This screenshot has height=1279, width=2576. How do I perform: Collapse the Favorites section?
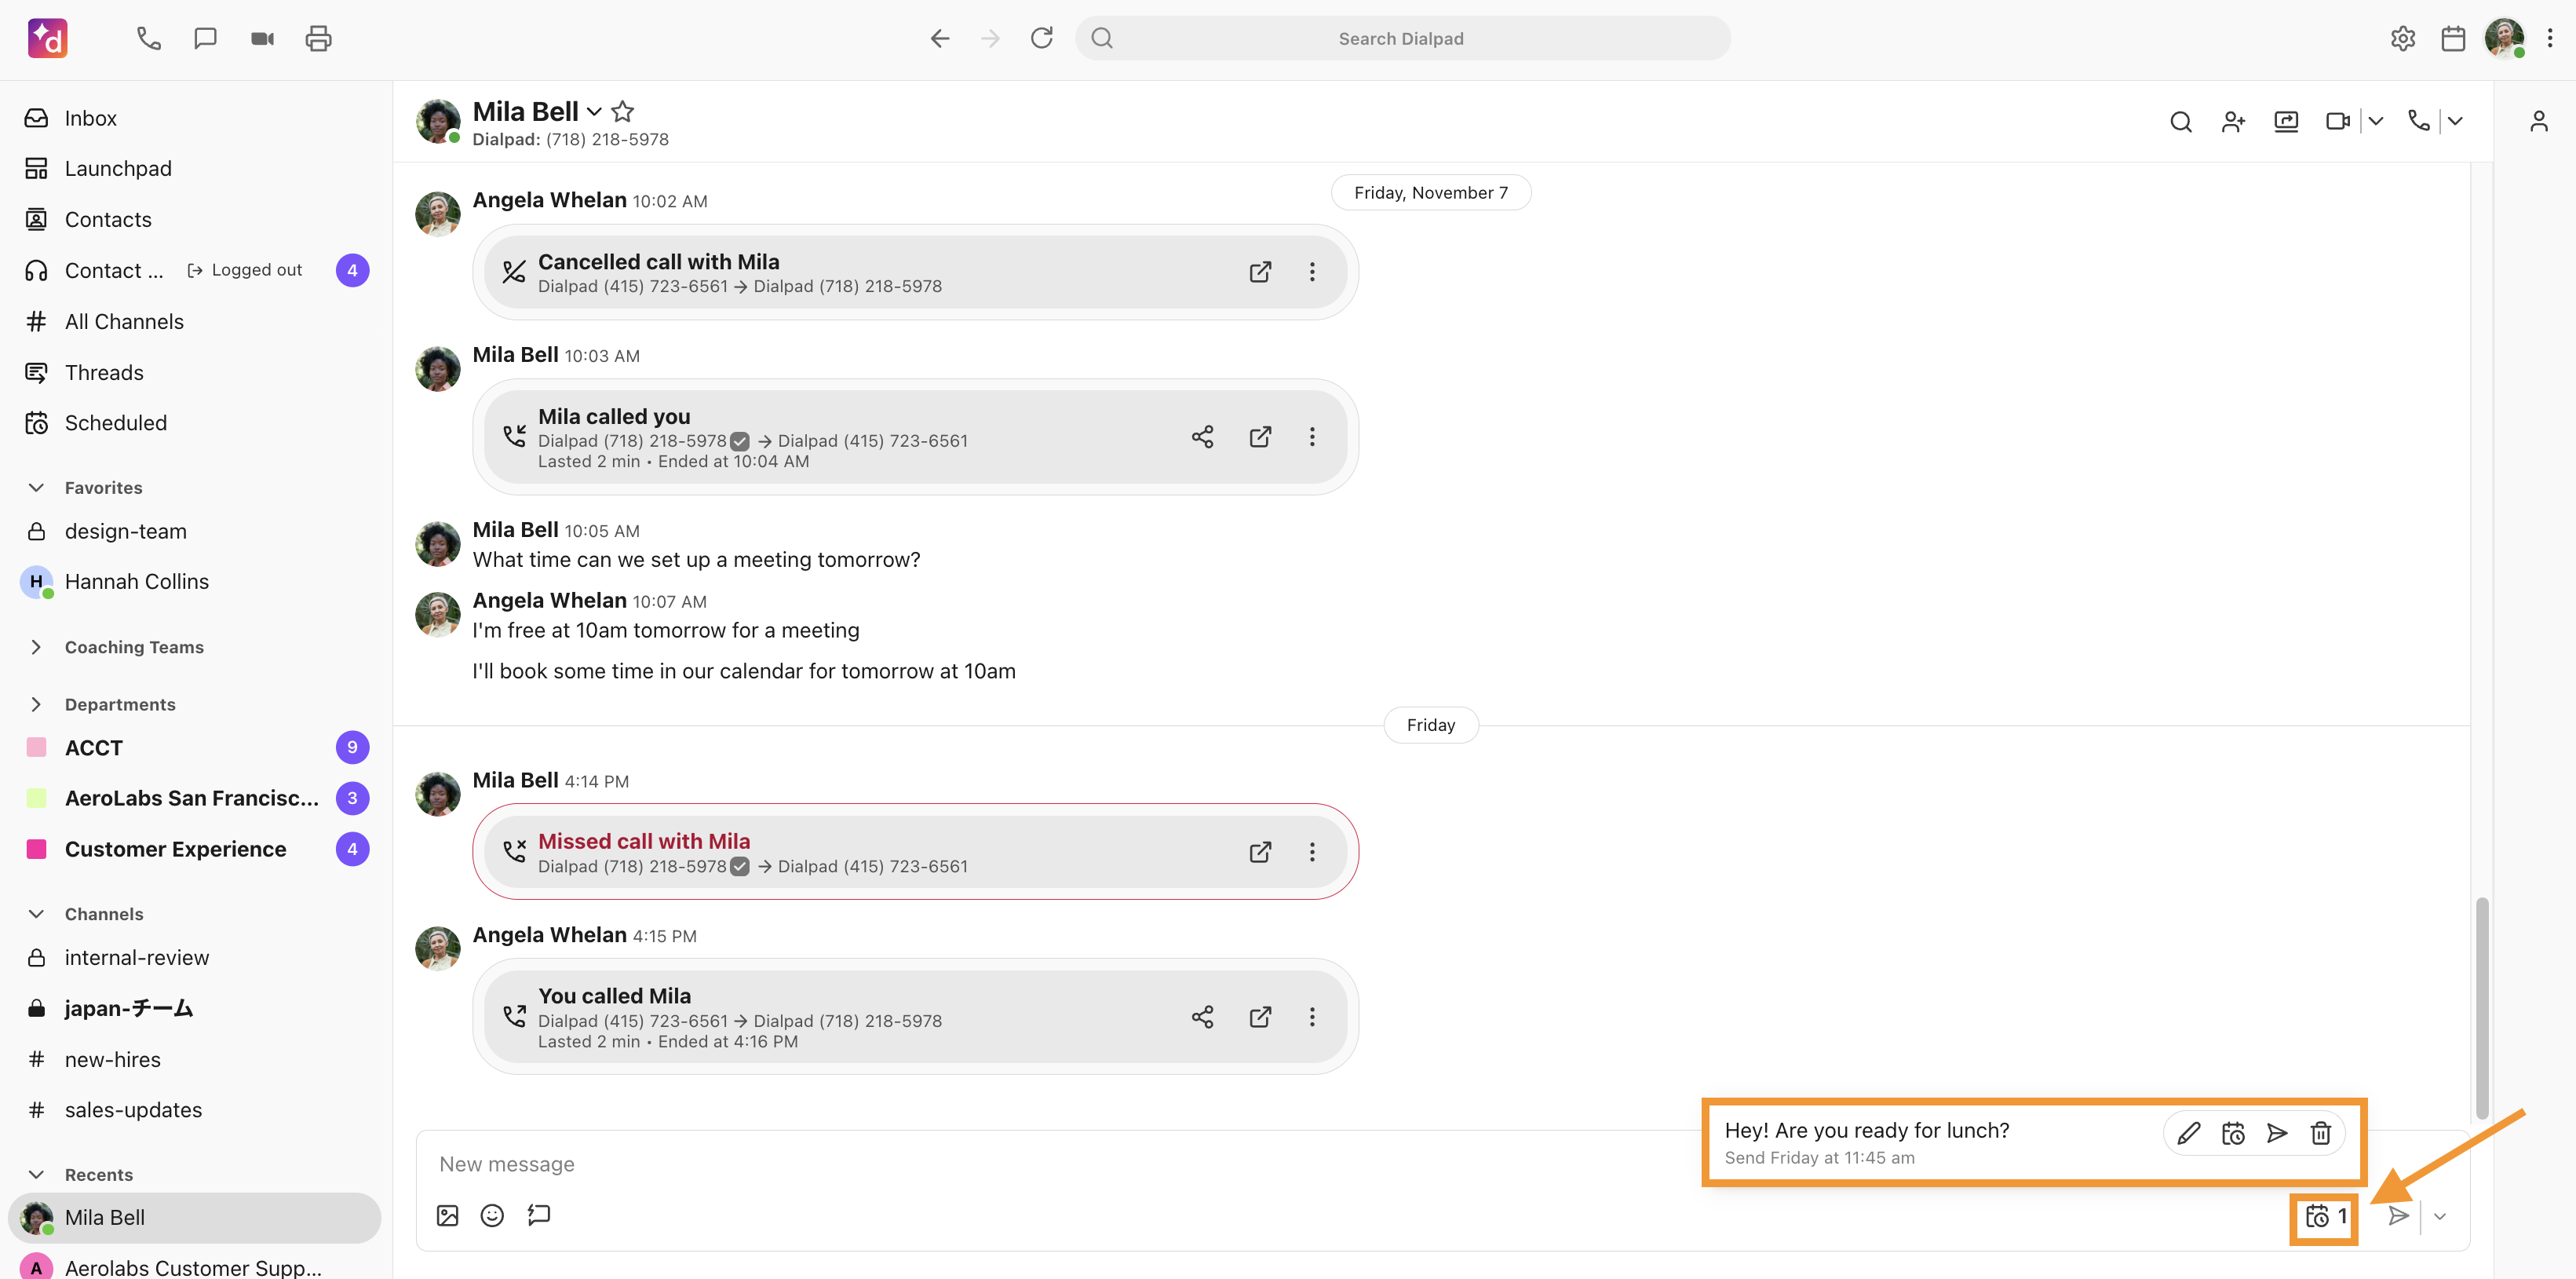point(36,488)
